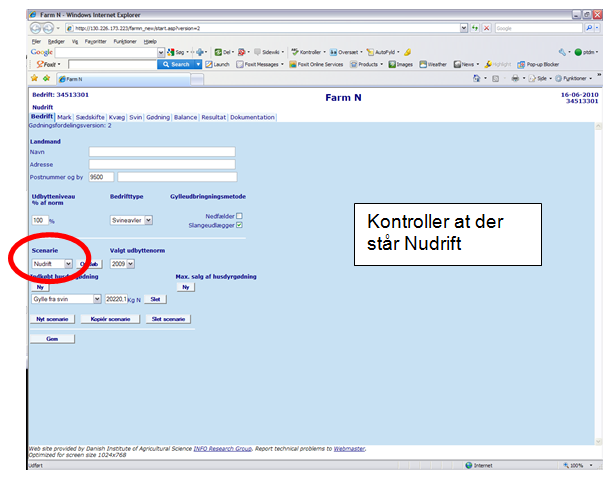Click the Navn text input field
Viewport: 615px width, 484px height.
tap(162, 152)
